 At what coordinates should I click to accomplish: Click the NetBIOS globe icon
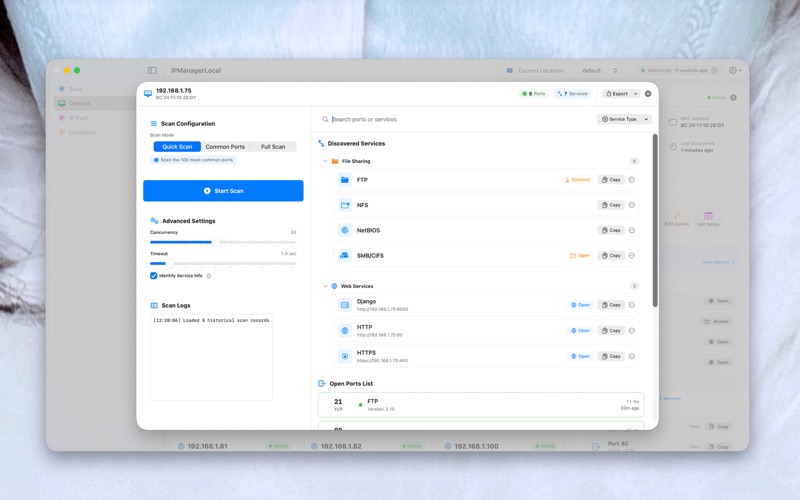[345, 230]
